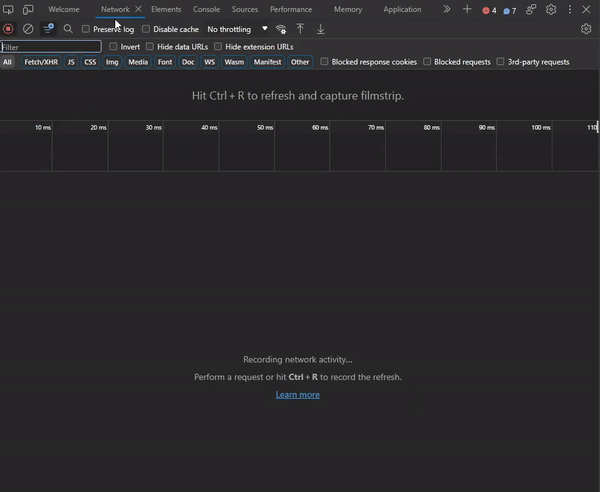Show more tabs chevron
The height and width of the screenshot is (492, 600).
click(x=447, y=9)
